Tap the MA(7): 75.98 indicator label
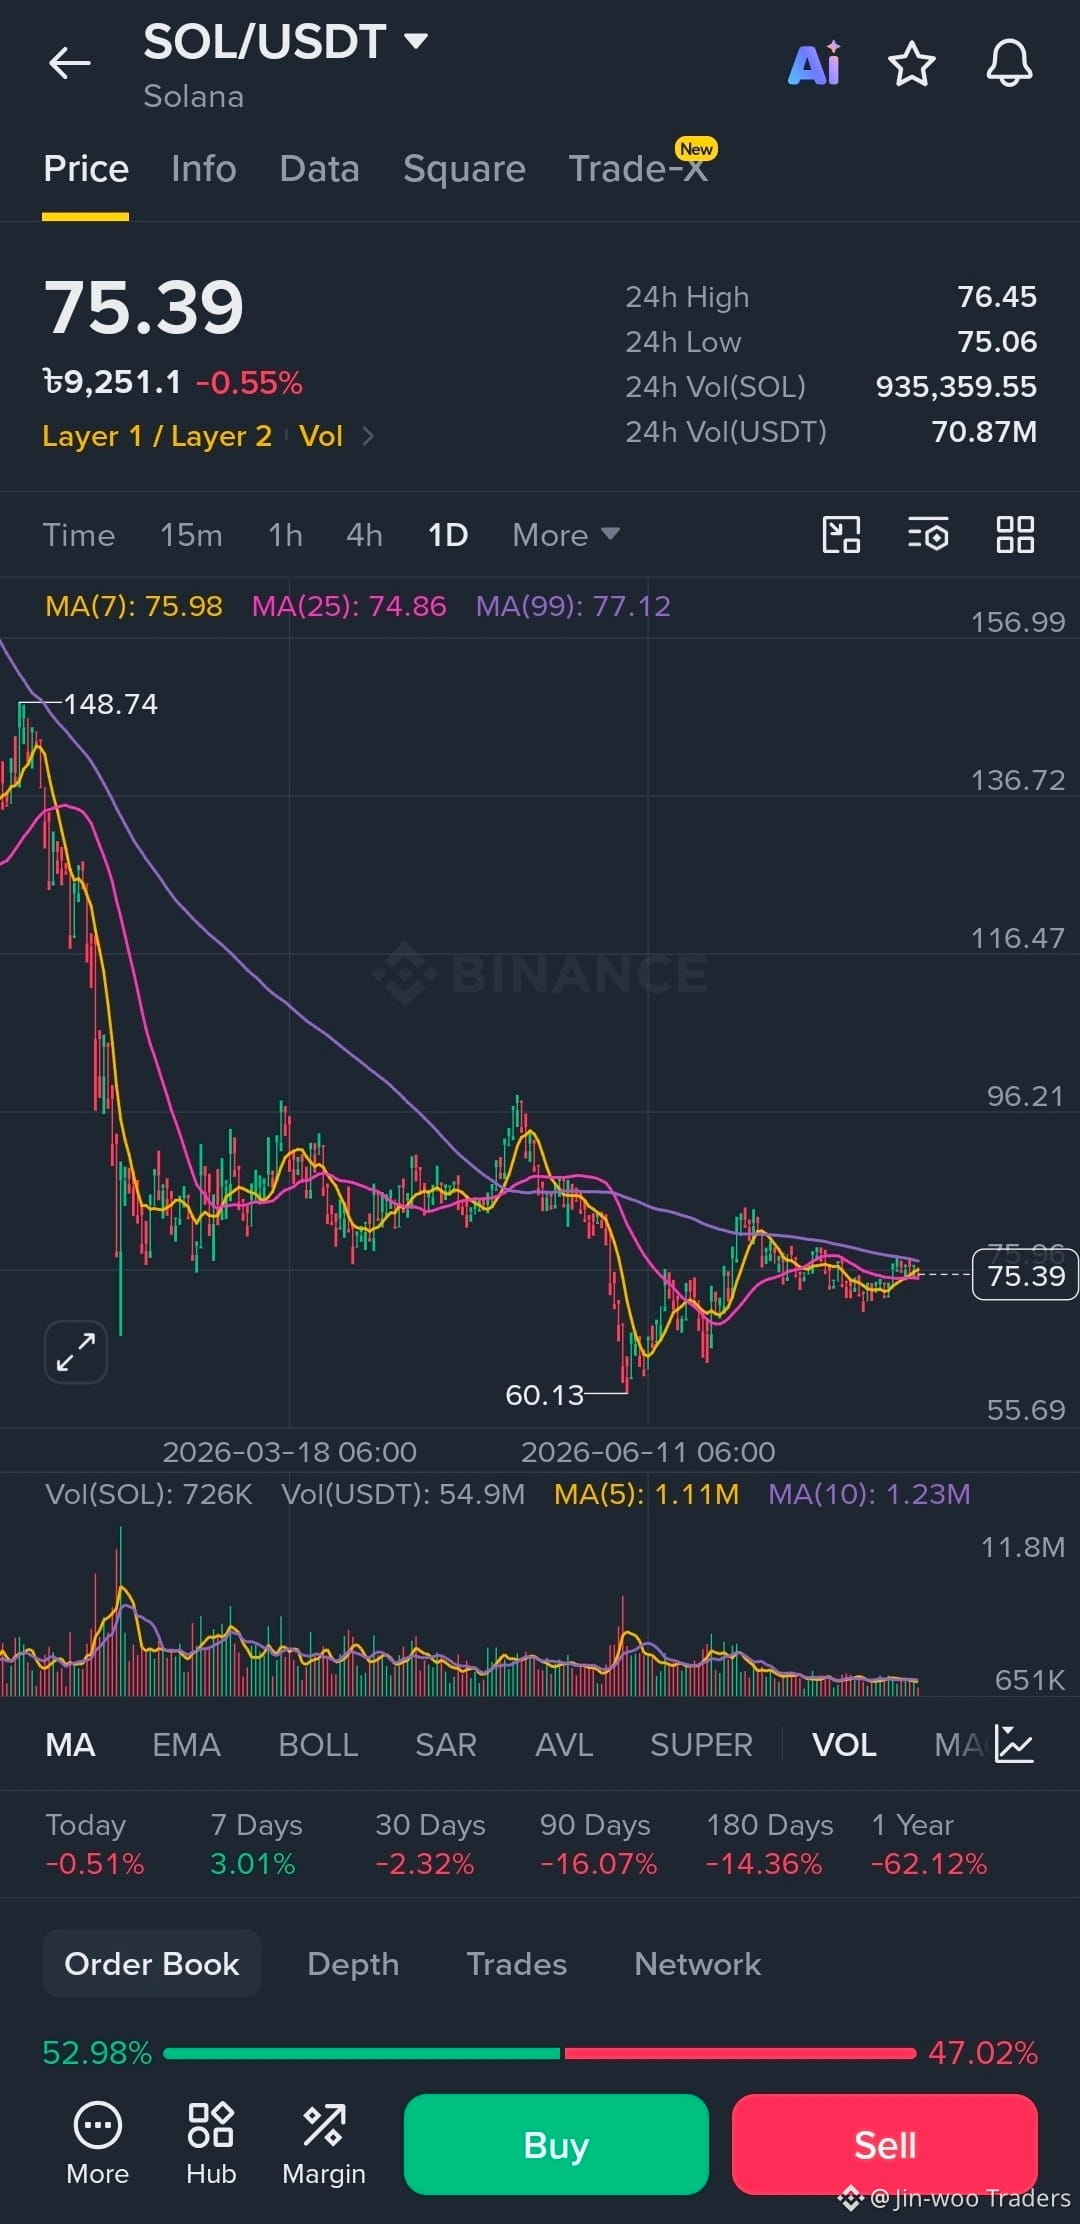Image resolution: width=1080 pixels, height=2224 pixels. pos(134,606)
